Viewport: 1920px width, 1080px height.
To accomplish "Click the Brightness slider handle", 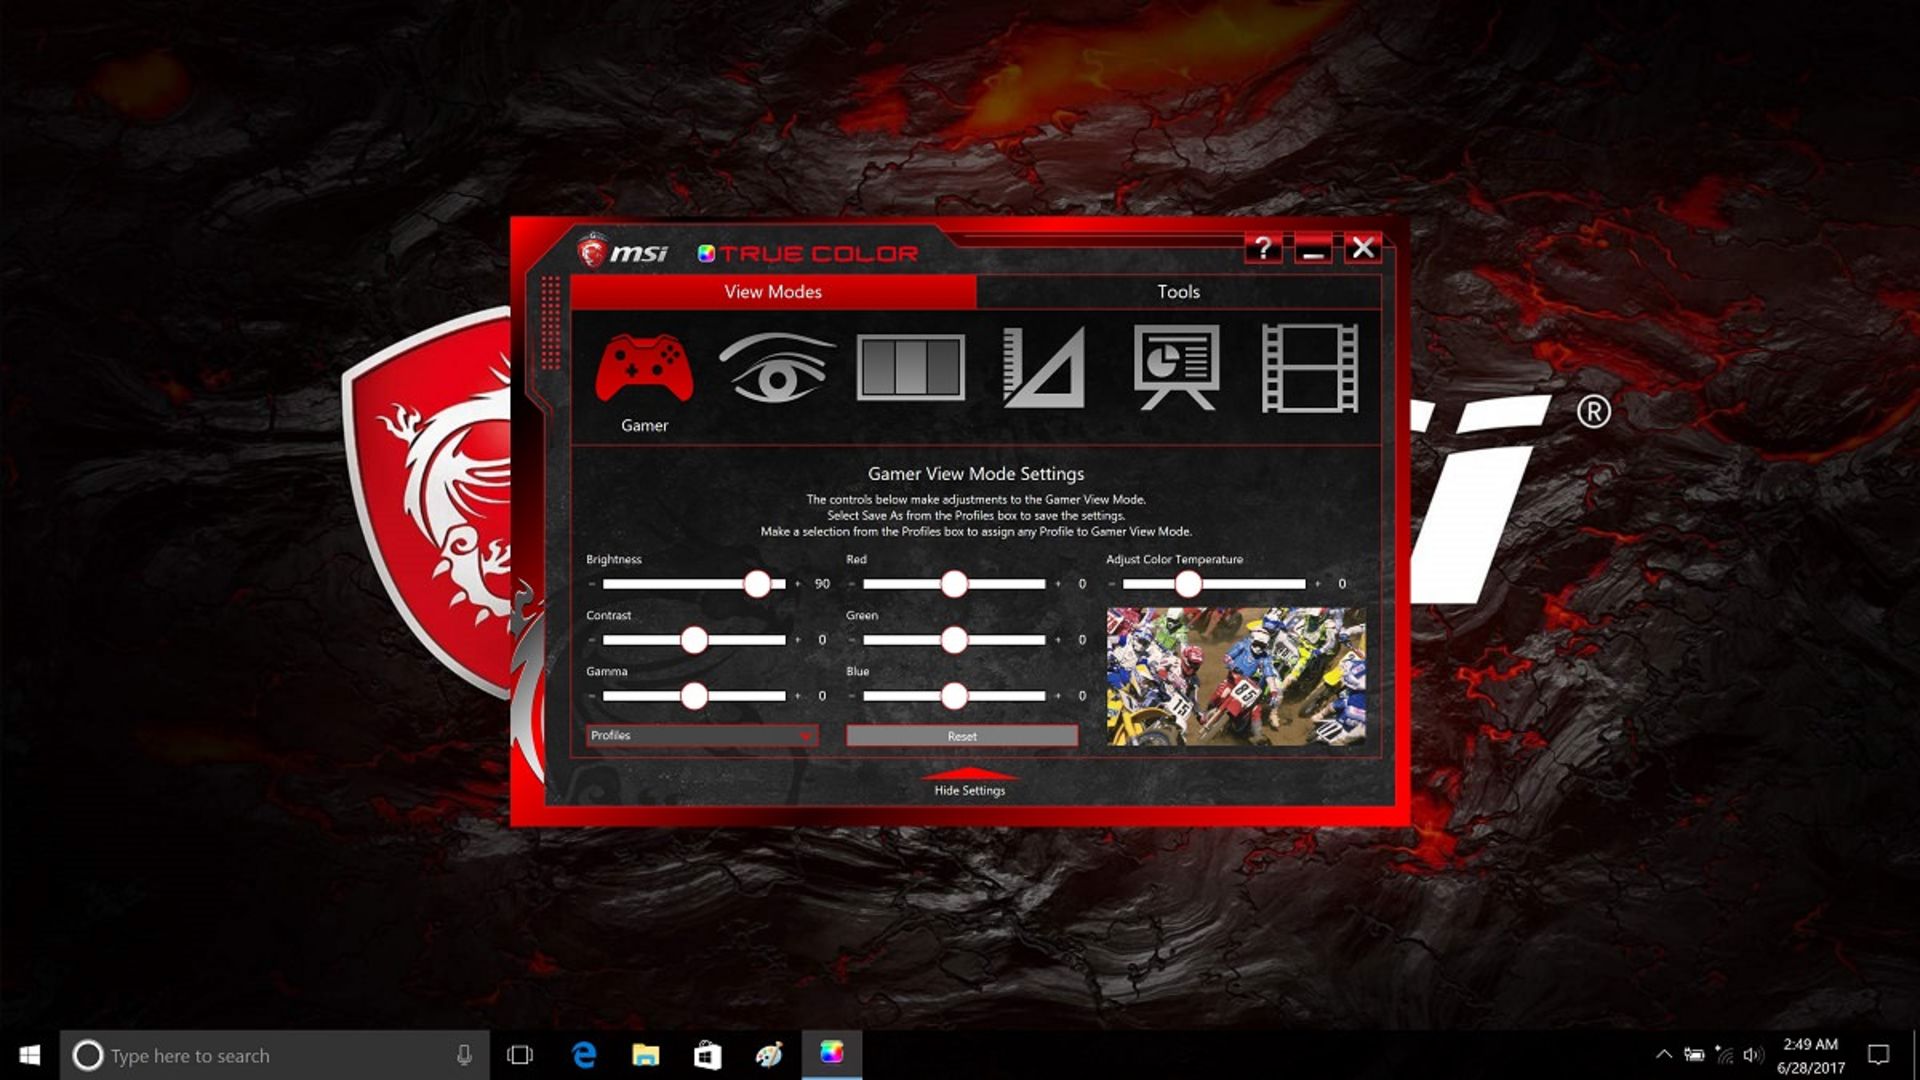I will point(757,584).
